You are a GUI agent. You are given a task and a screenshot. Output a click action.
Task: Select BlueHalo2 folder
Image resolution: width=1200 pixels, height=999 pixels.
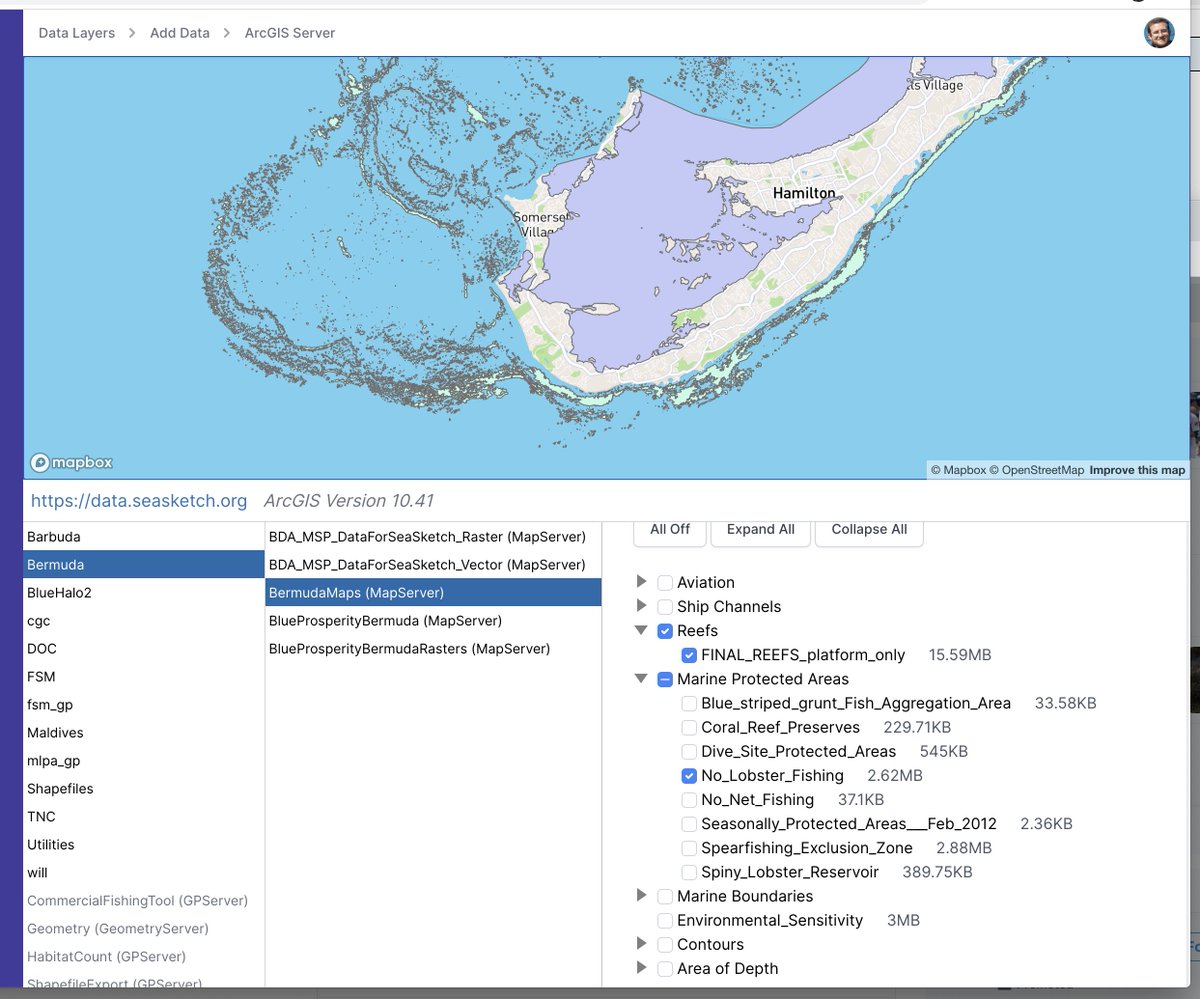(x=144, y=593)
